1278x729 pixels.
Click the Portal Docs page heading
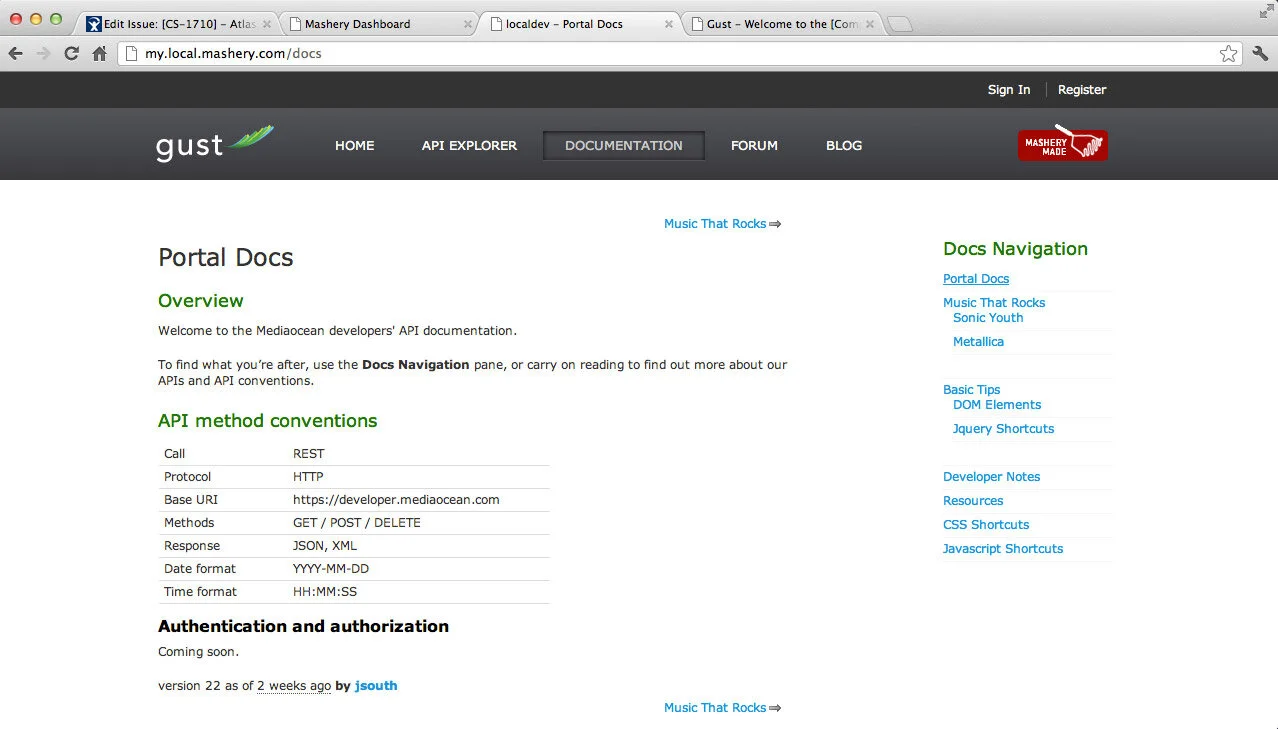pyautogui.click(x=226, y=257)
